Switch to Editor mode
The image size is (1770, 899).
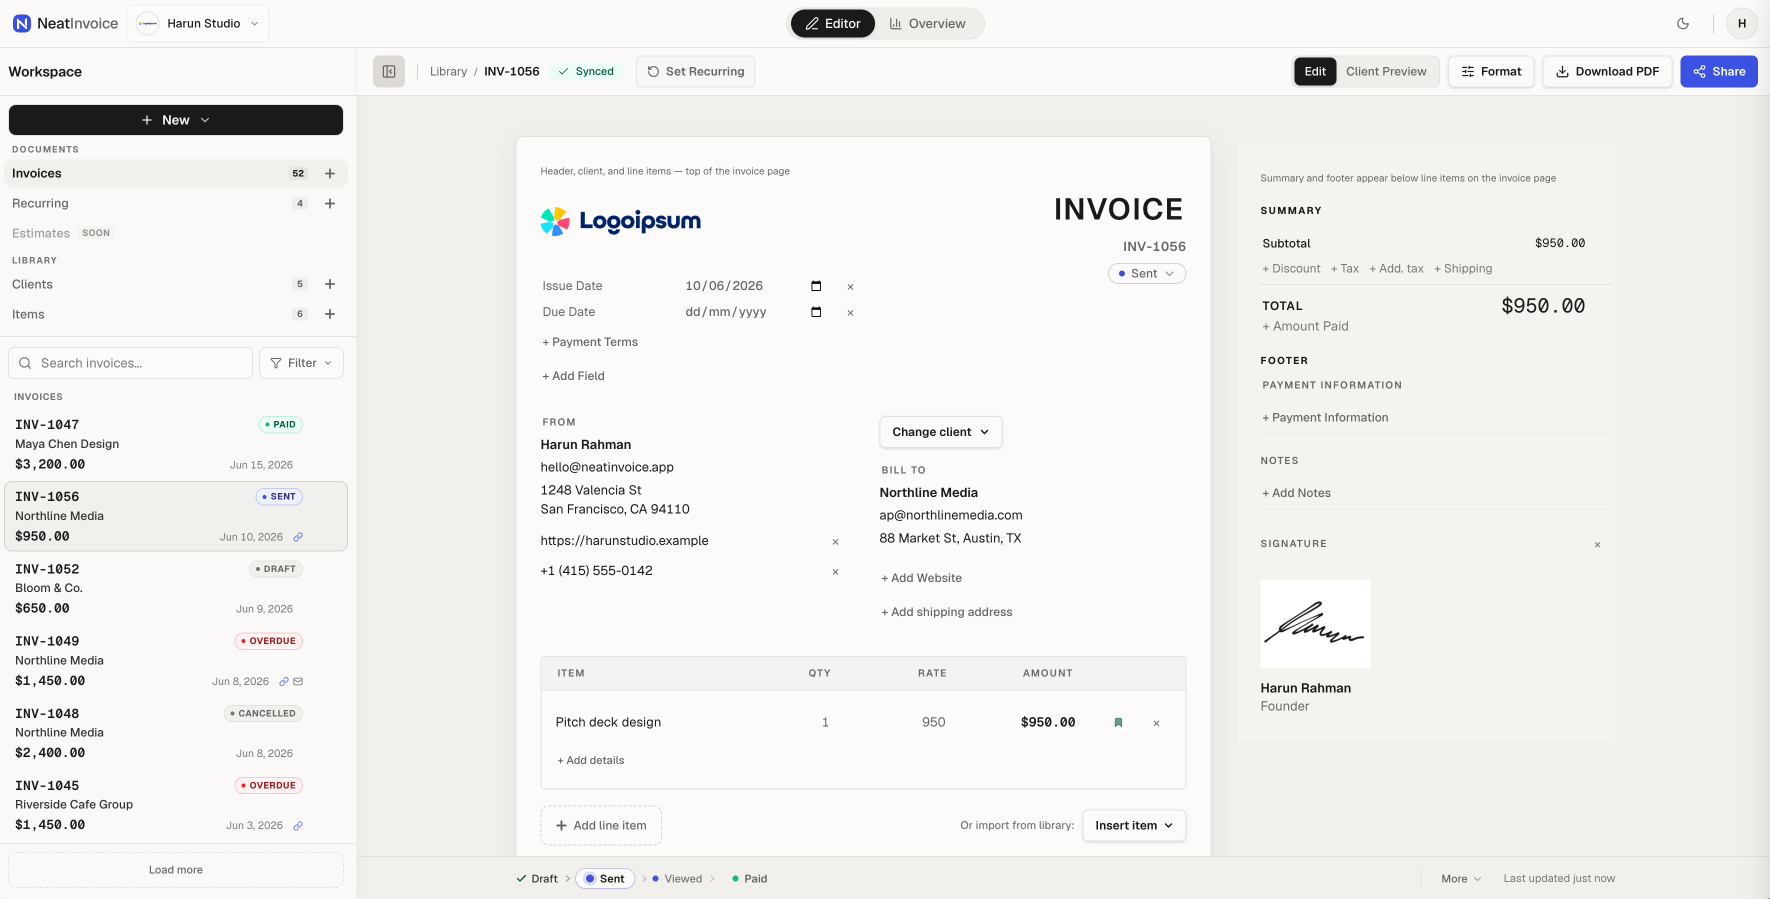coord(833,23)
